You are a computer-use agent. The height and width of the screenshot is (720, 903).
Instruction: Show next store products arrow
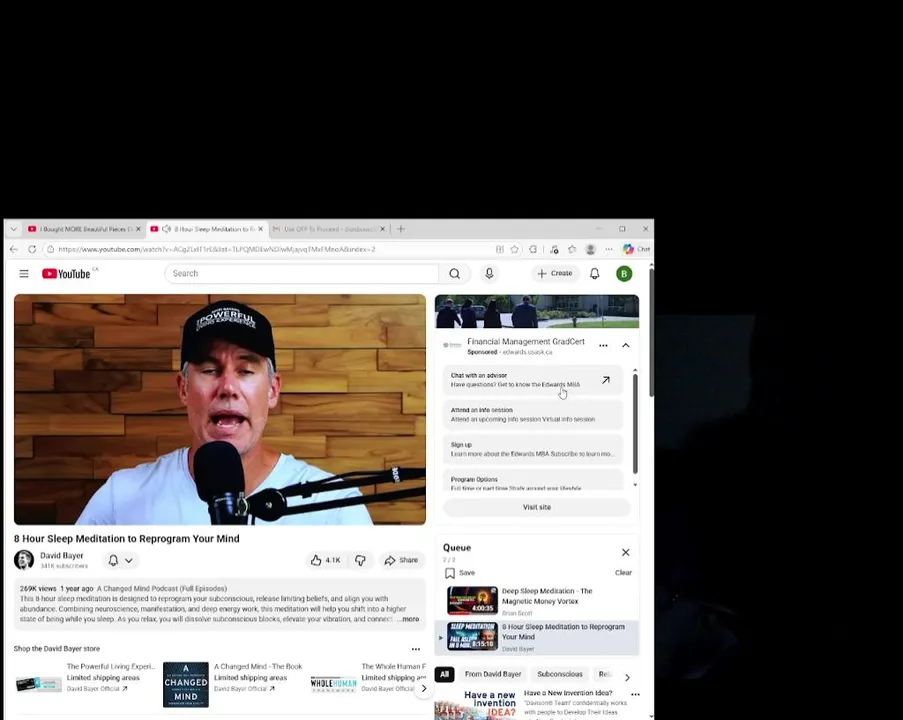pyautogui.click(x=424, y=688)
